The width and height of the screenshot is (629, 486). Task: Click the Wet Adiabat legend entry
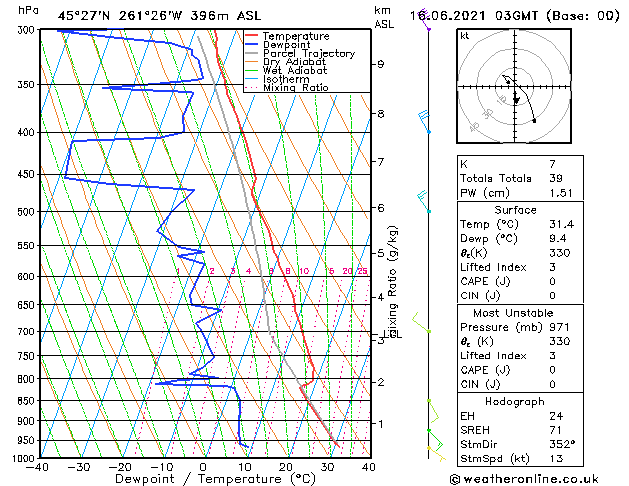286,71
